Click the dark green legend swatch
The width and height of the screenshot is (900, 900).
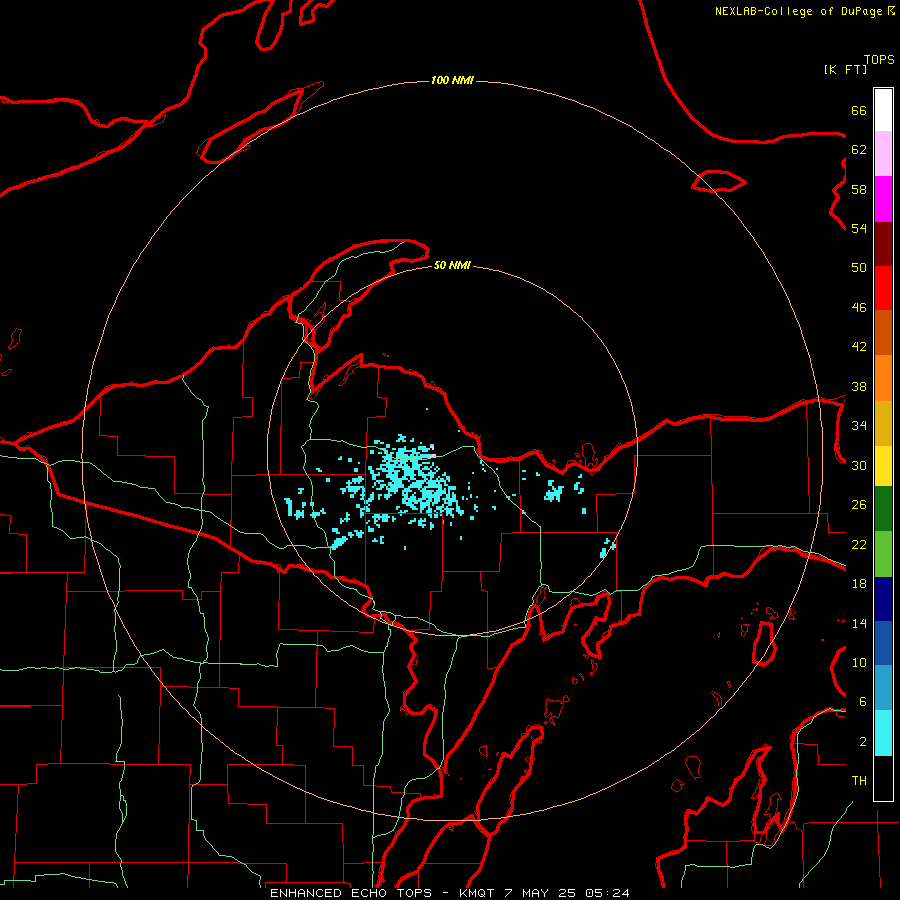coord(883,509)
